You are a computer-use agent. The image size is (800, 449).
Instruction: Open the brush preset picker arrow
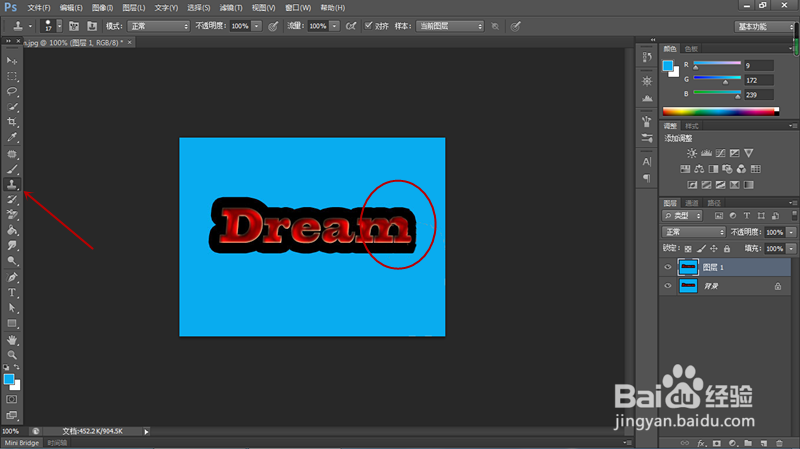59,26
